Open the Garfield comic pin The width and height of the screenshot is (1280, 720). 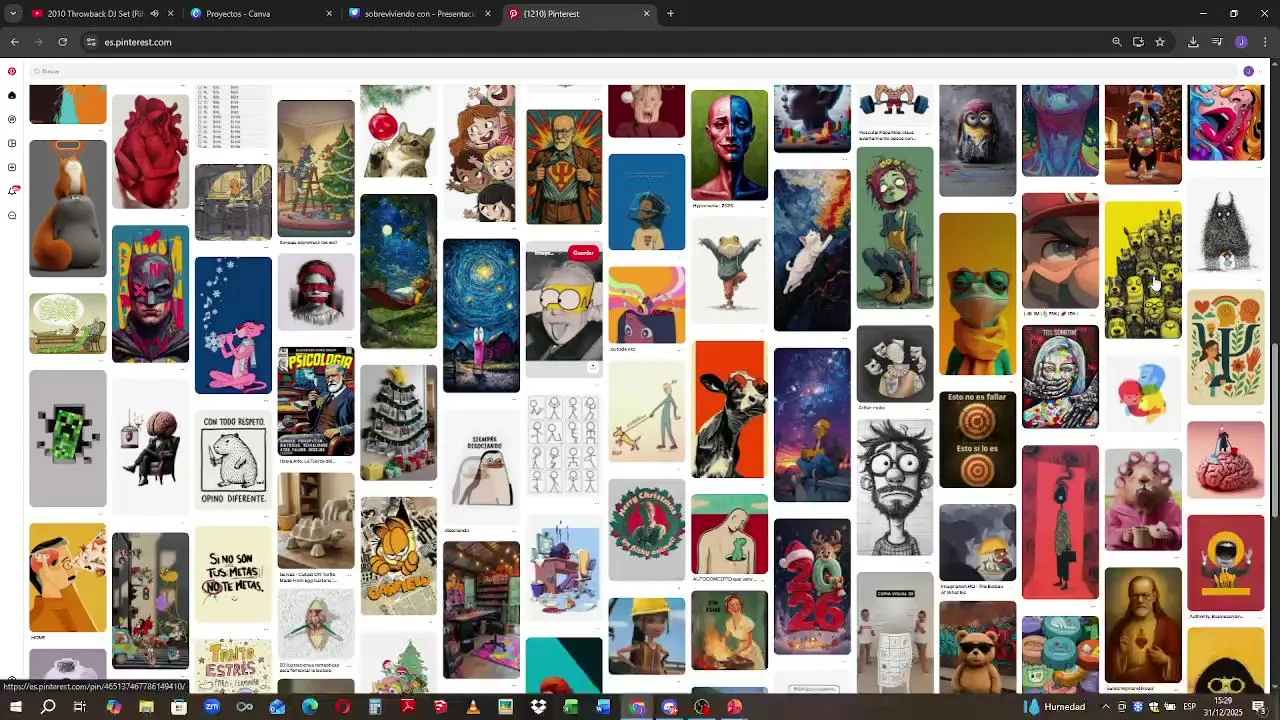pos(398,555)
